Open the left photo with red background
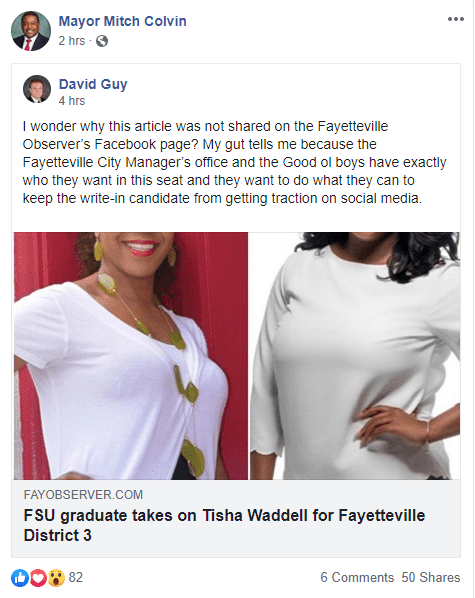Screen dimensions: 475x598 [131, 356]
